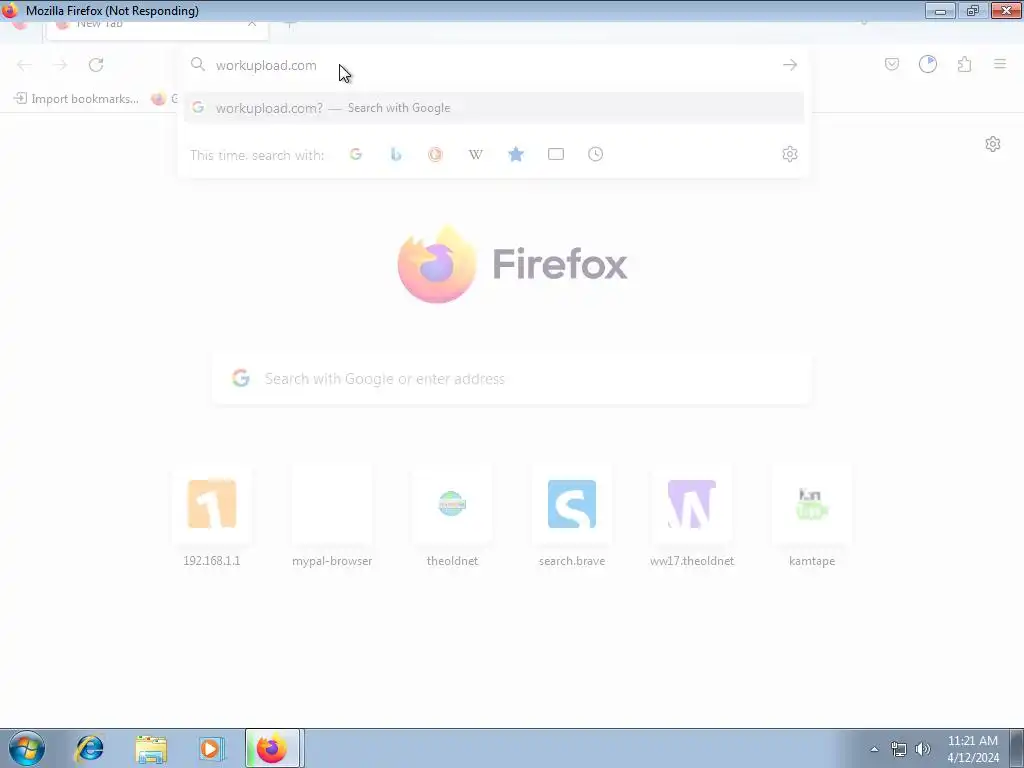The width and height of the screenshot is (1024, 768).
Task: Launch Internet Explorer from the taskbar
Action: coord(89,748)
